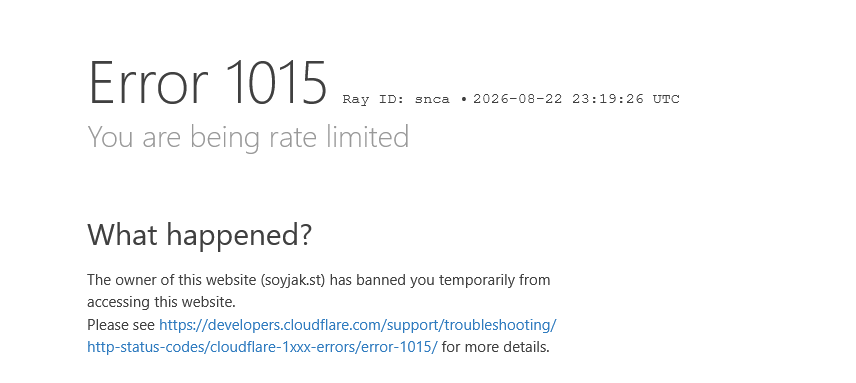The width and height of the screenshot is (856, 383).
Task: Click the bullet separator after the Ray ID
Action: click(463, 99)
